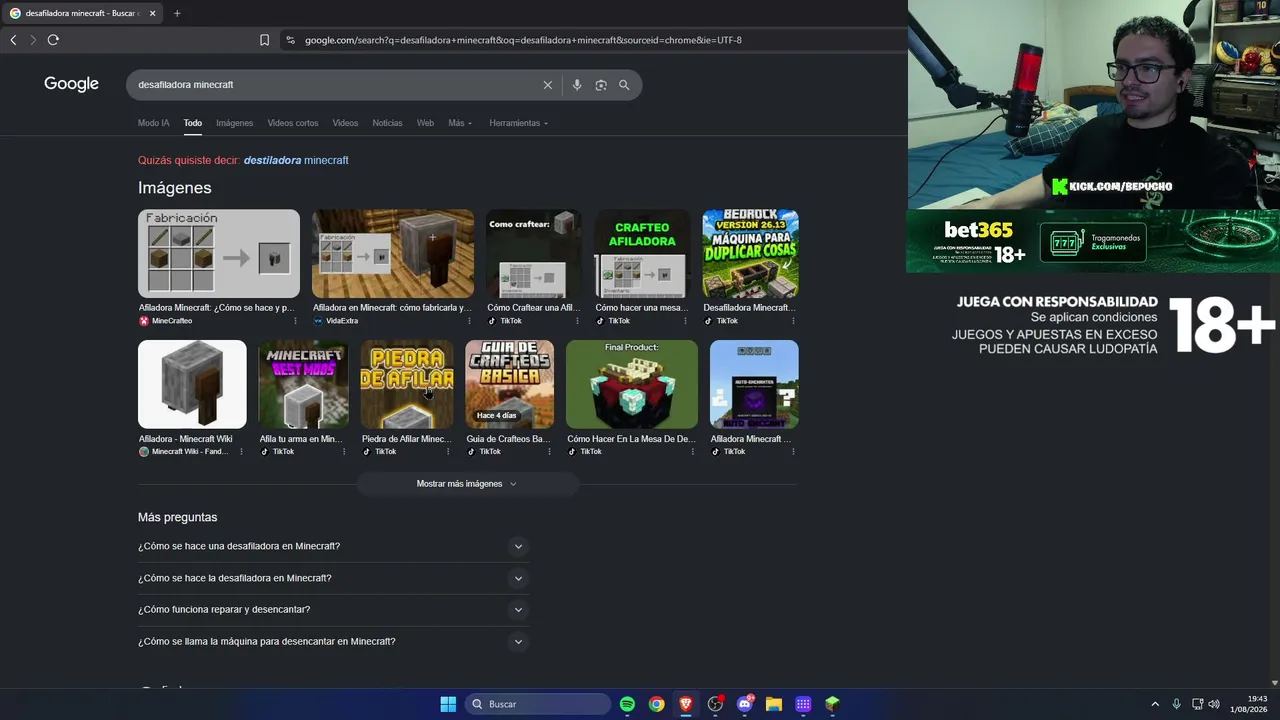Open the 'Final Product' thumbnail

632,384
